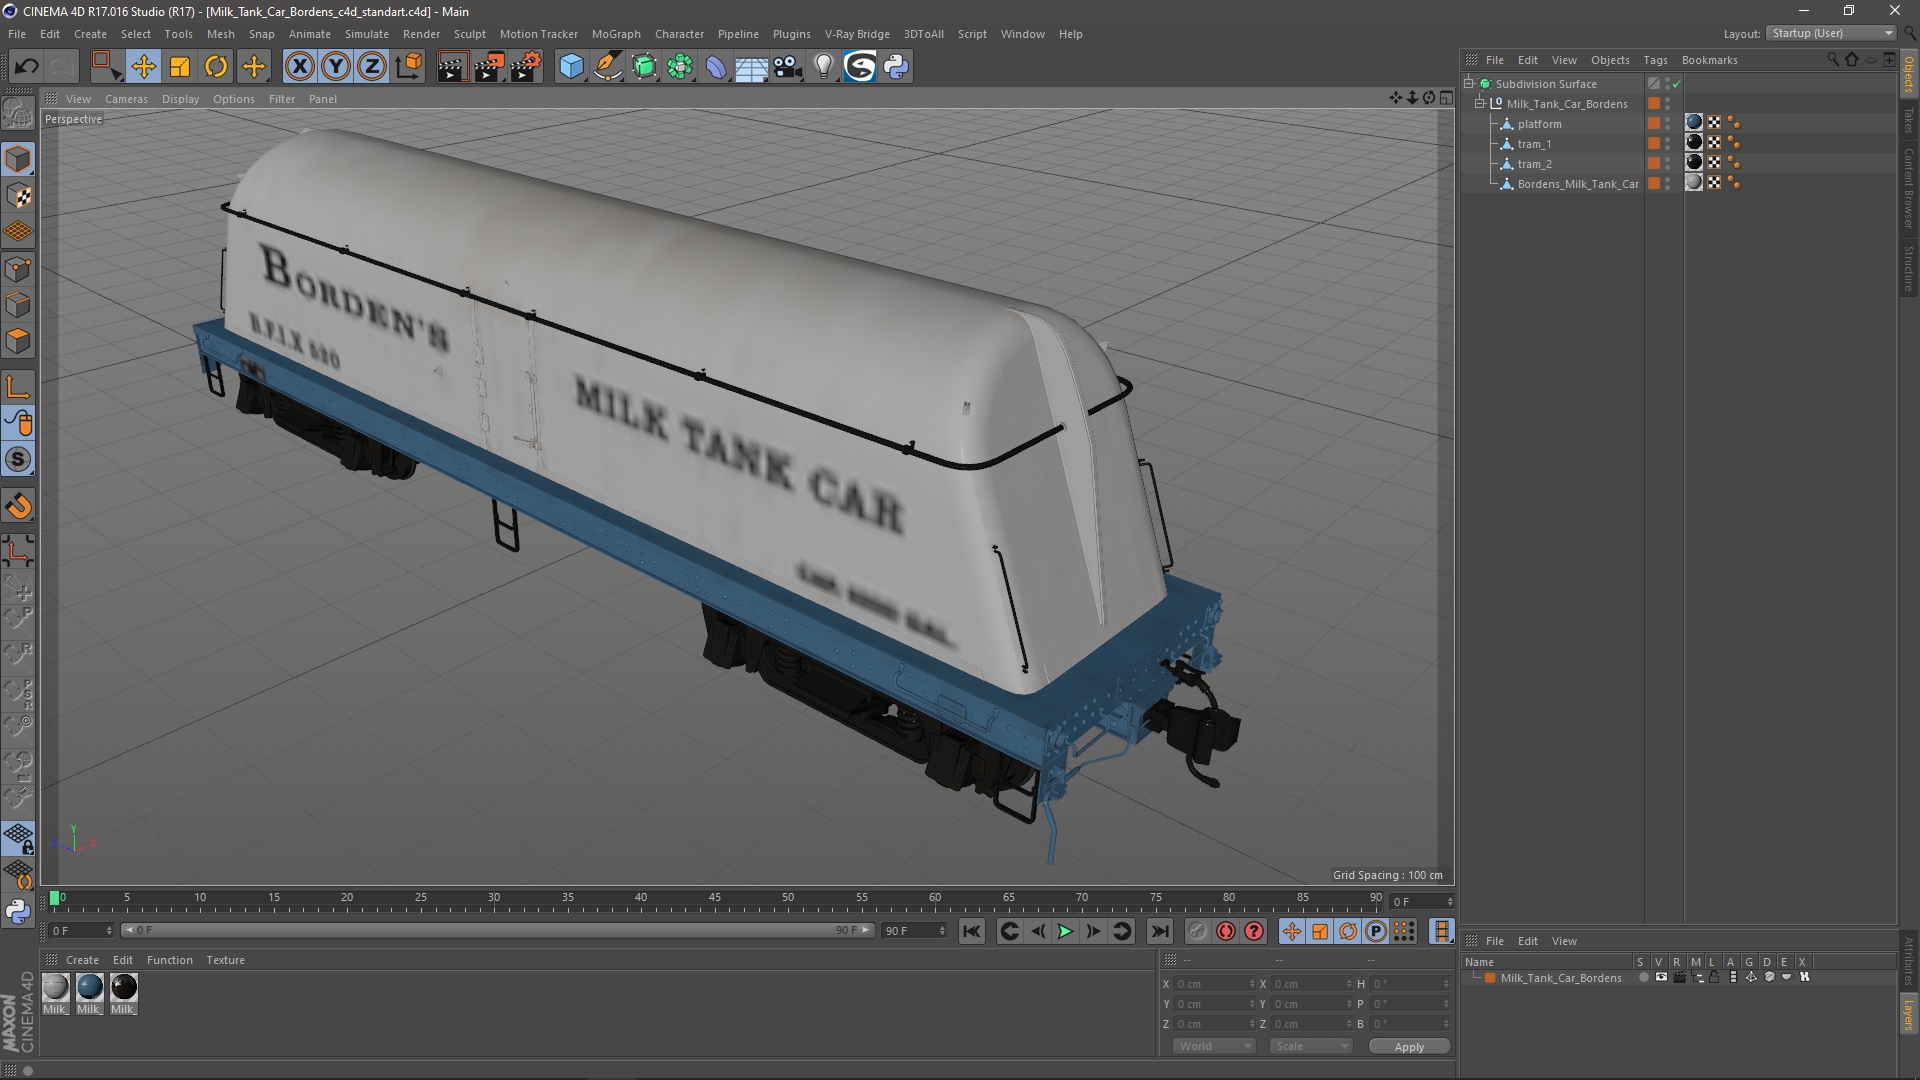The image size is (1920, 1080).
Task: Click the magnet Snap settings icon
Action: pos(18,506)
